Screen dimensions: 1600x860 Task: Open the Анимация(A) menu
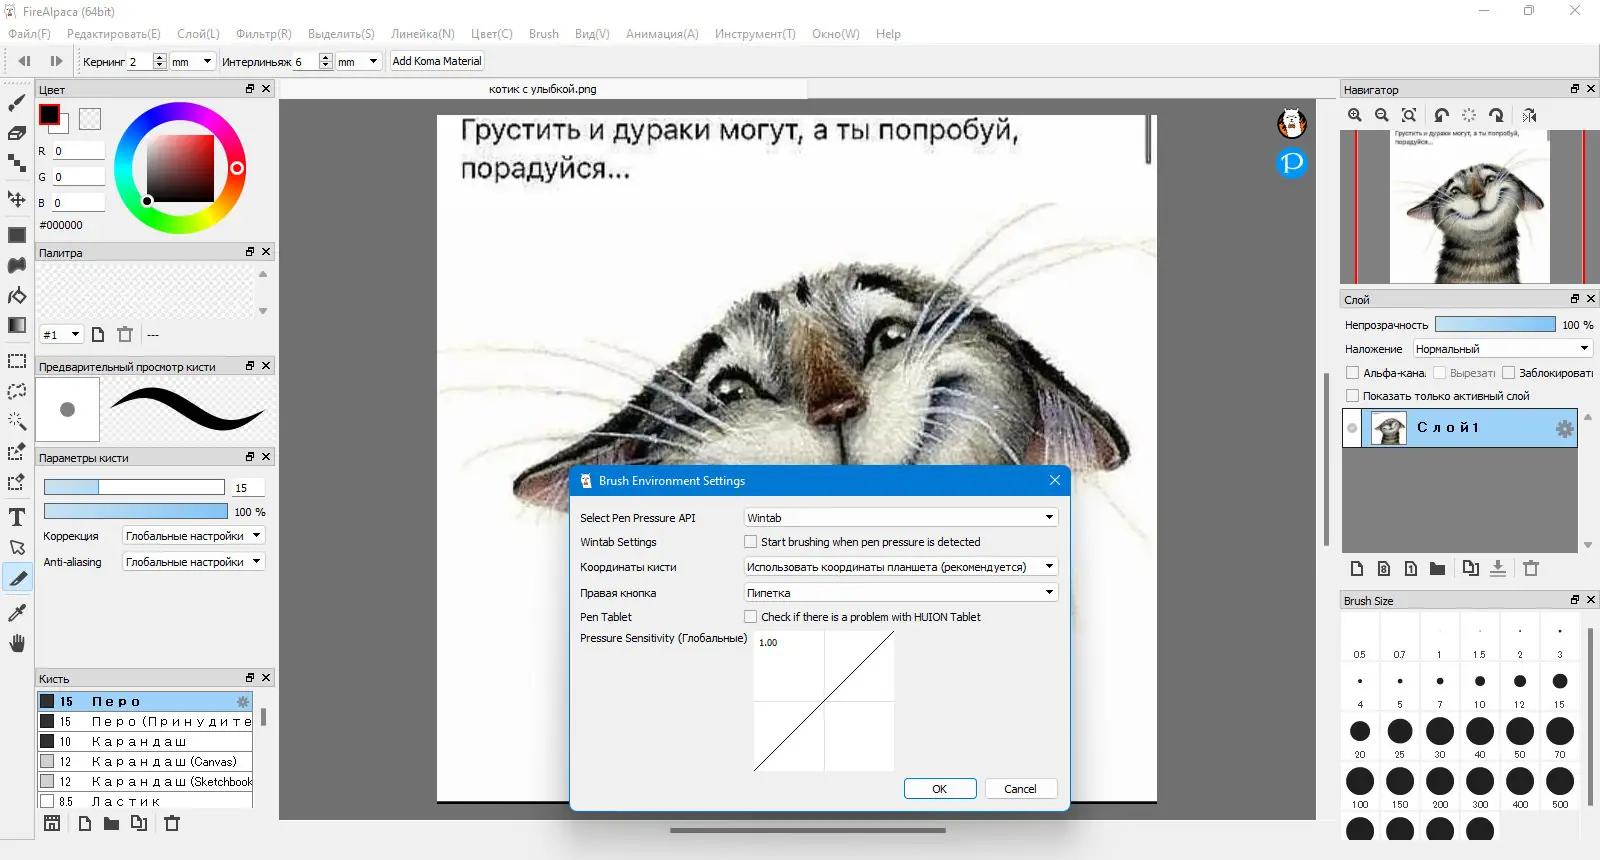click(662, 34)
